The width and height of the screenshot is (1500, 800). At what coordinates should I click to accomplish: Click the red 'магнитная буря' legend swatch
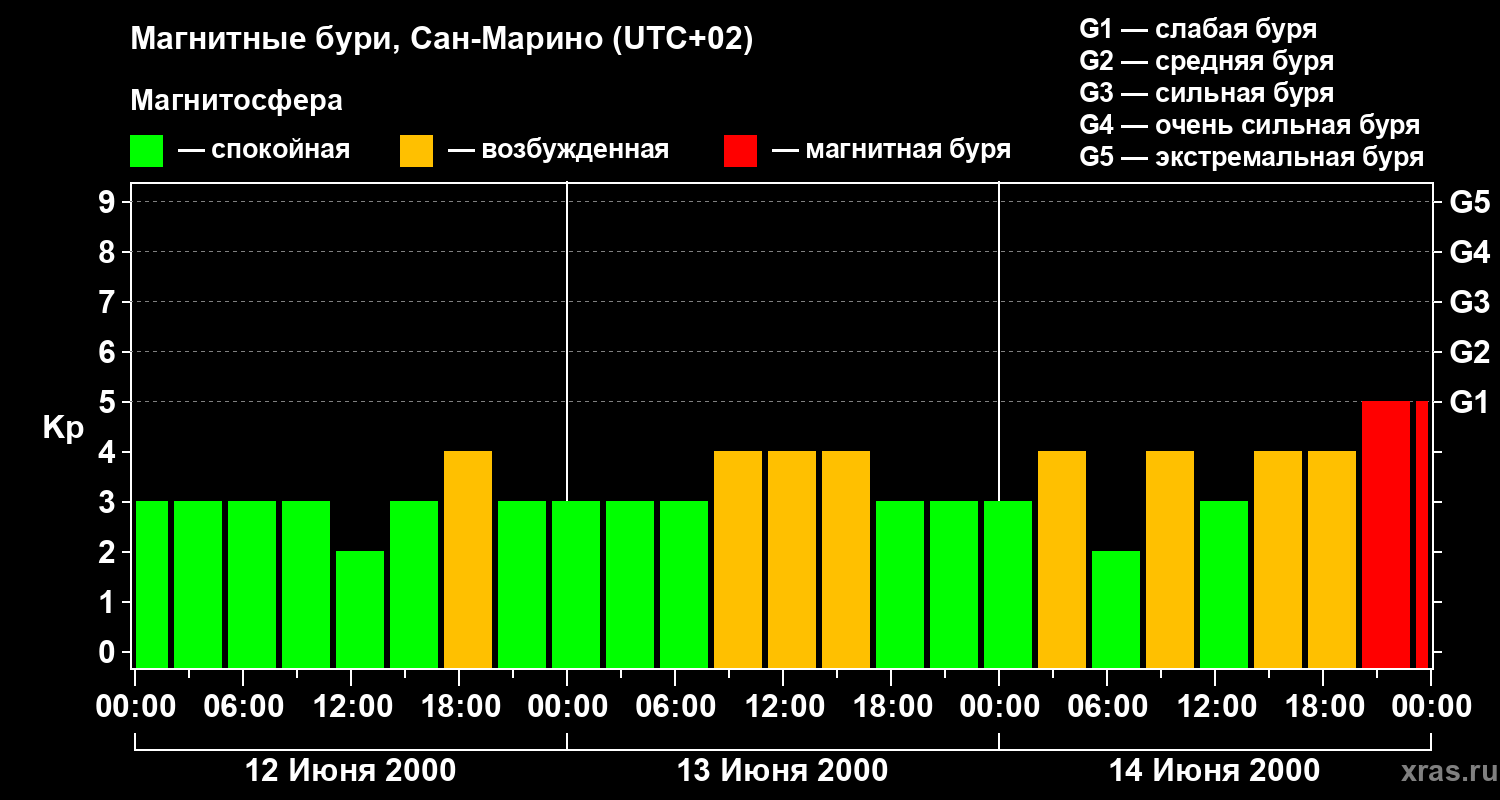[741, 151]
